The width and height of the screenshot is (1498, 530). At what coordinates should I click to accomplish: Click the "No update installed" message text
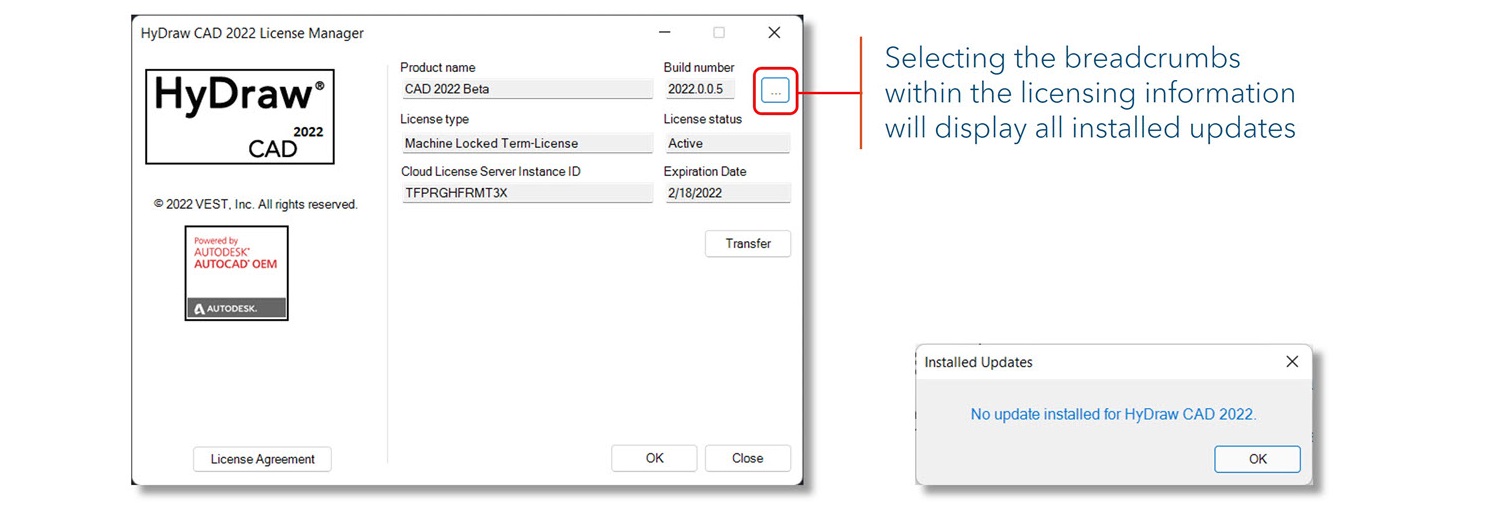point(1113,414)
